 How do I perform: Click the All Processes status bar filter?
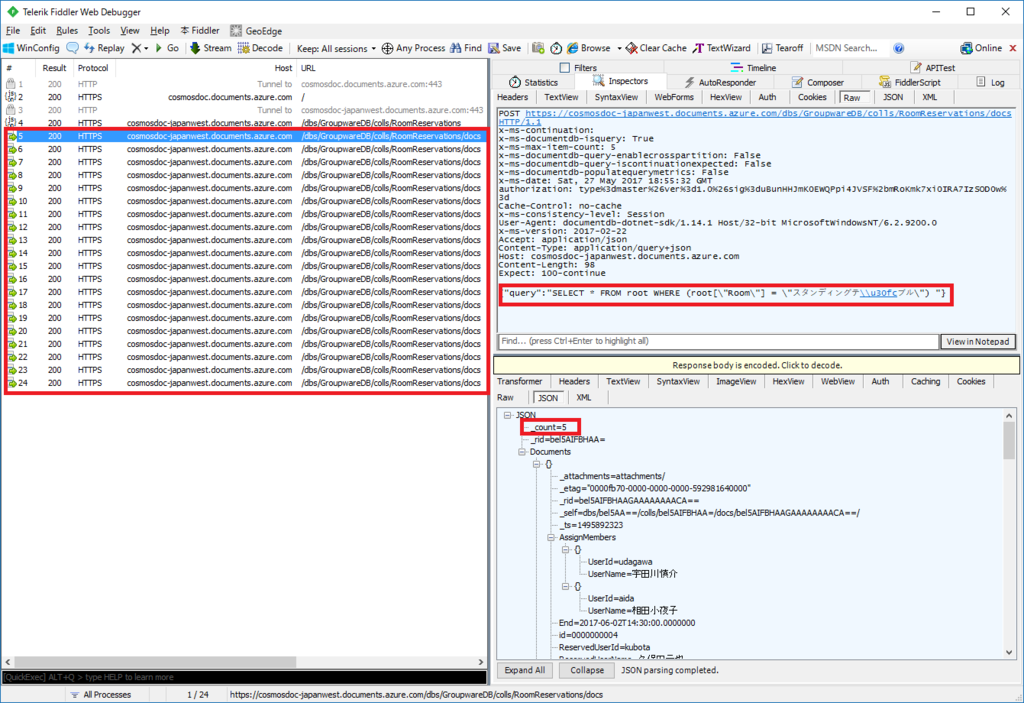click(x=101, y=695)
